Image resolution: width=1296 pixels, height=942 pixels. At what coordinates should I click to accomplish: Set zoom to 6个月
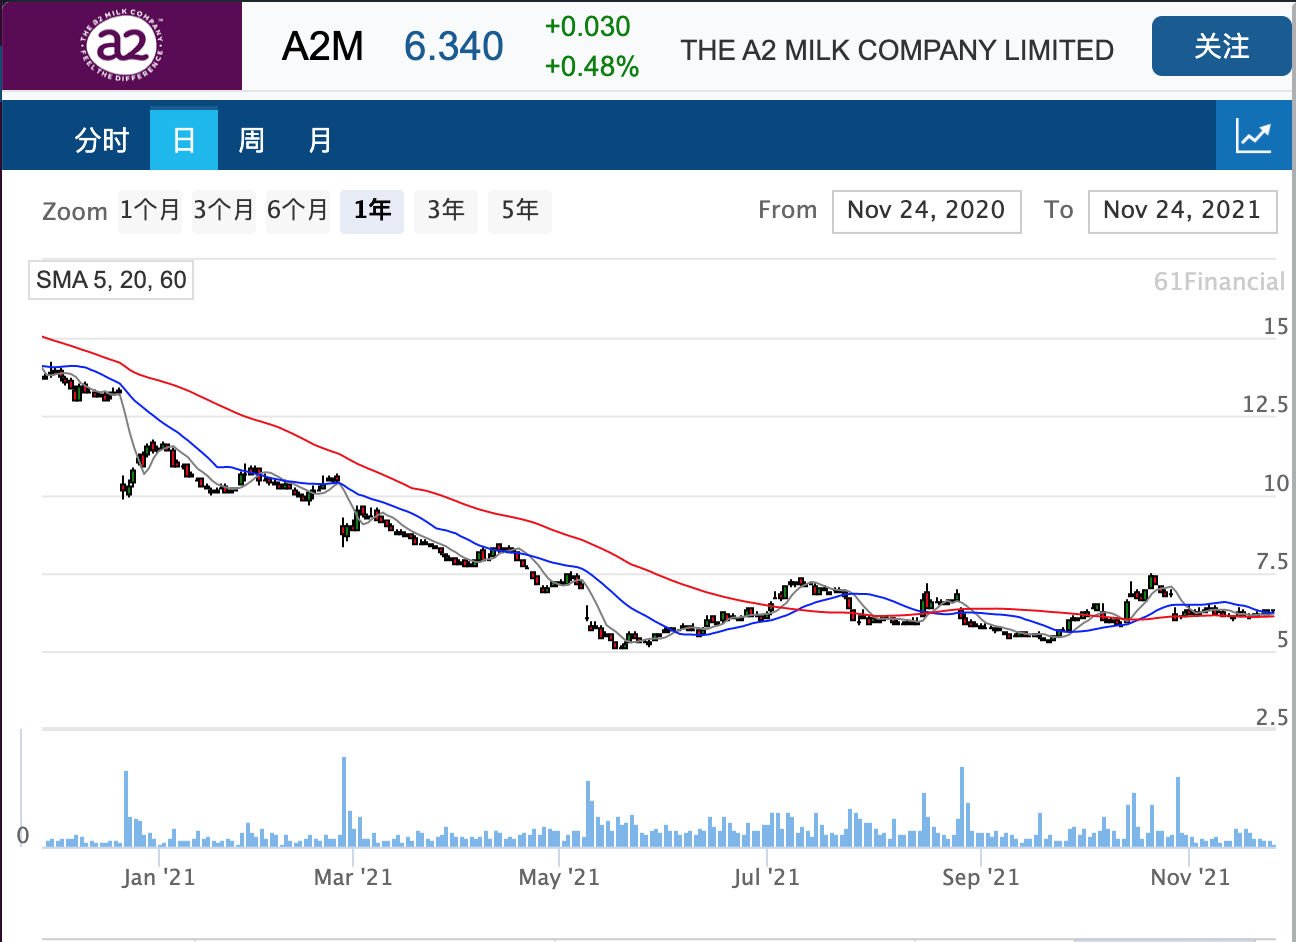[x=298, y=210]
